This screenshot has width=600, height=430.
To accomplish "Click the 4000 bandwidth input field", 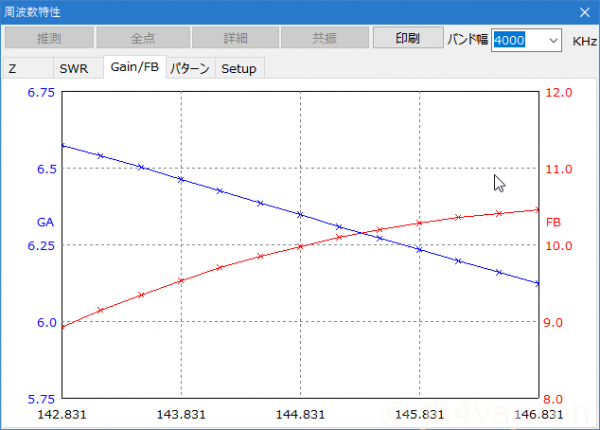I will tap(518, 39).
